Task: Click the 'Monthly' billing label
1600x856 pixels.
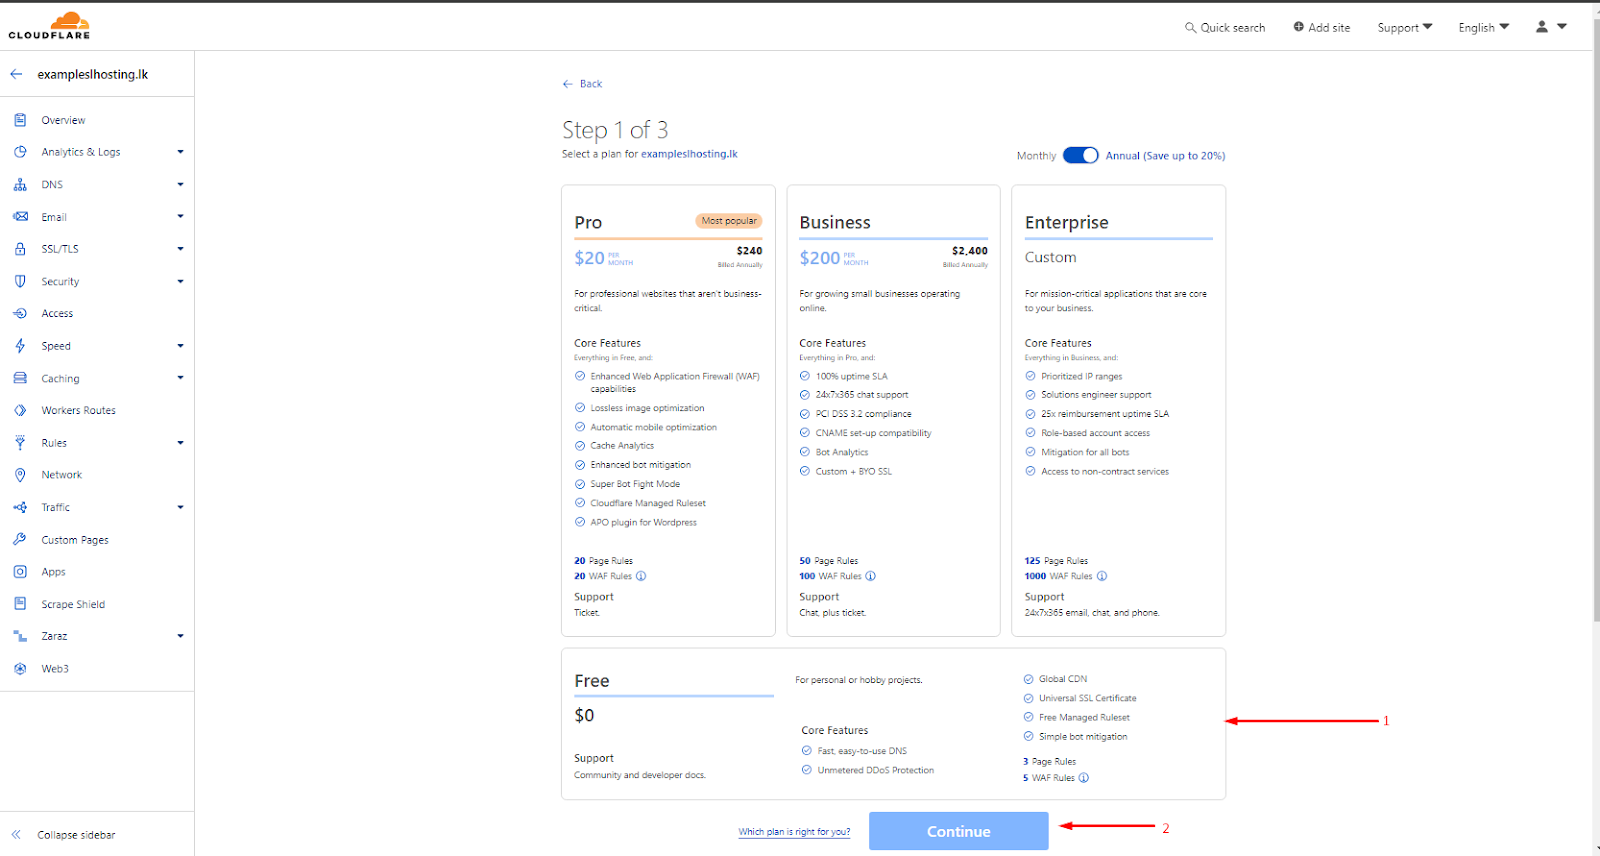Action: point(1036,156)
